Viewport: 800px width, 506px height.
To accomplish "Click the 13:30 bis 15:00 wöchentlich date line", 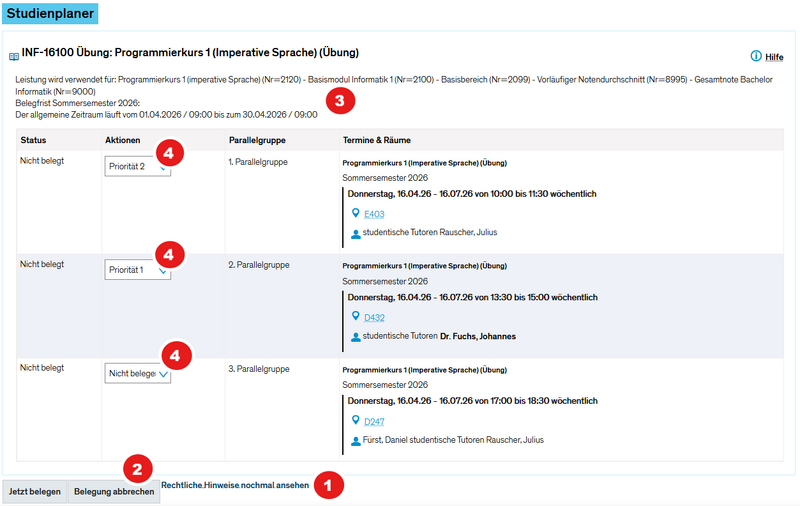I will [472, 297].
